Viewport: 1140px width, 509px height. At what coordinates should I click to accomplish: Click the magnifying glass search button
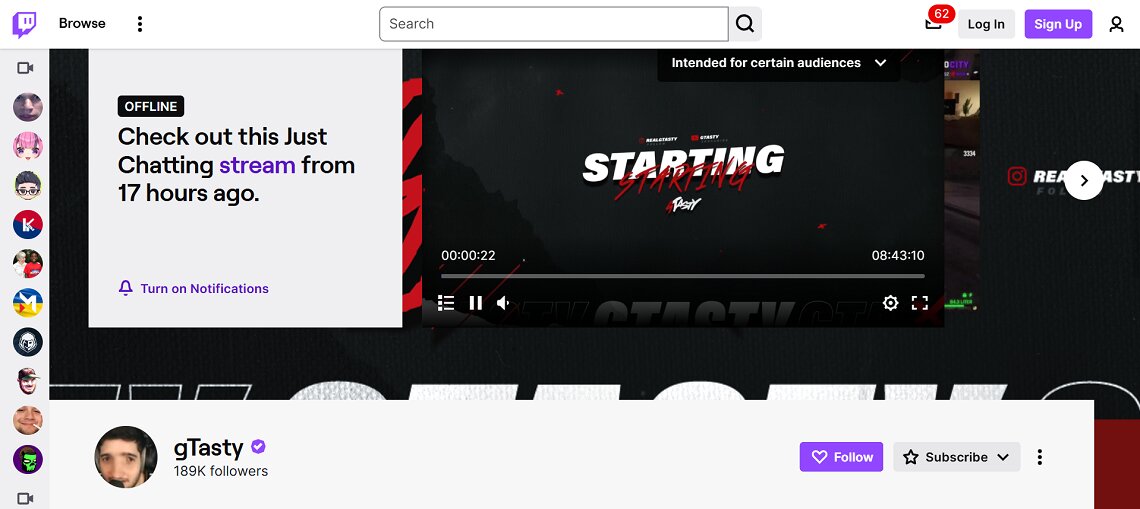744,24
